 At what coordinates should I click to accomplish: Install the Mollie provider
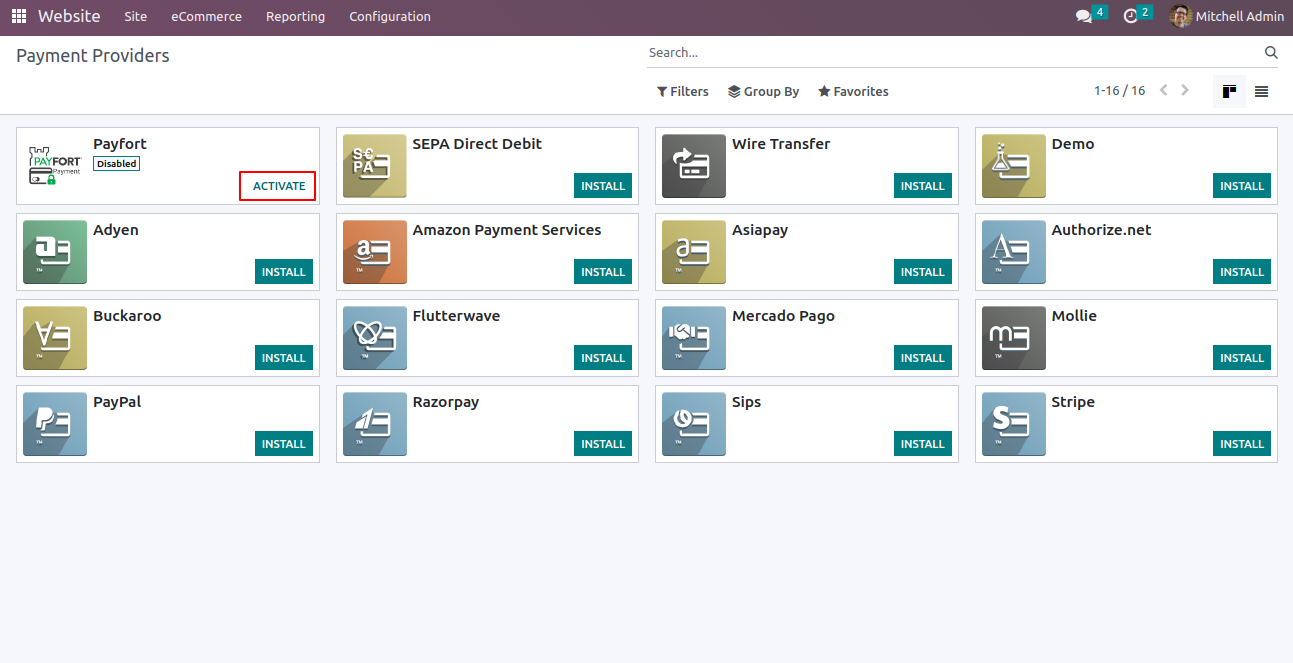(x=1242, y=358)
